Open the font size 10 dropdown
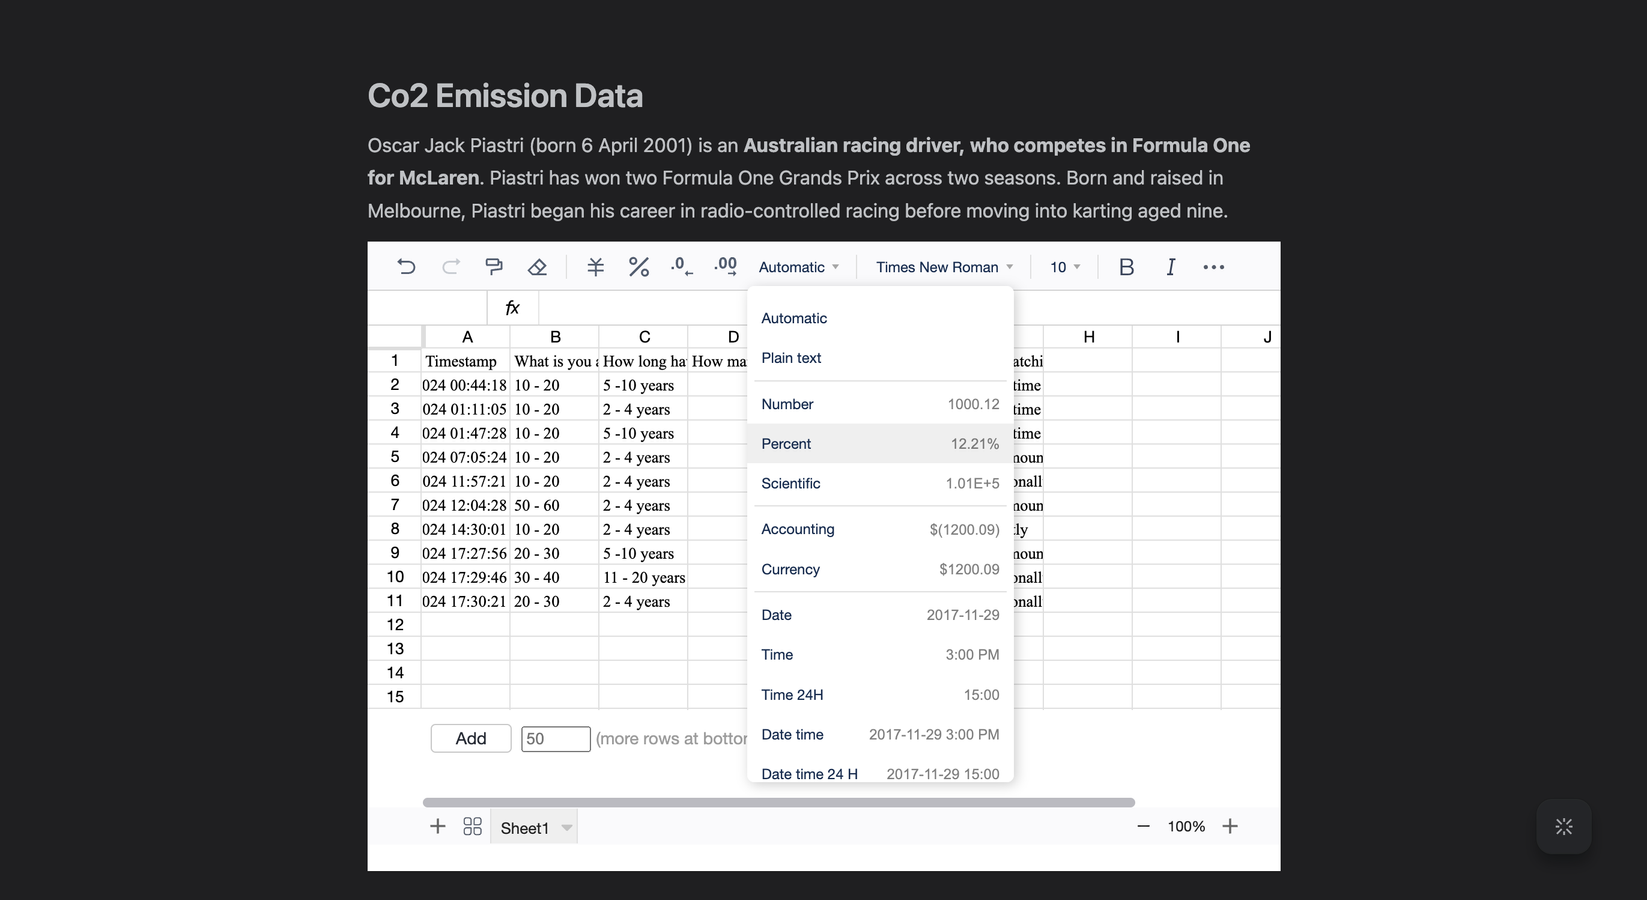Viewport: 1647px width, 900px height. click(1065, 267)
